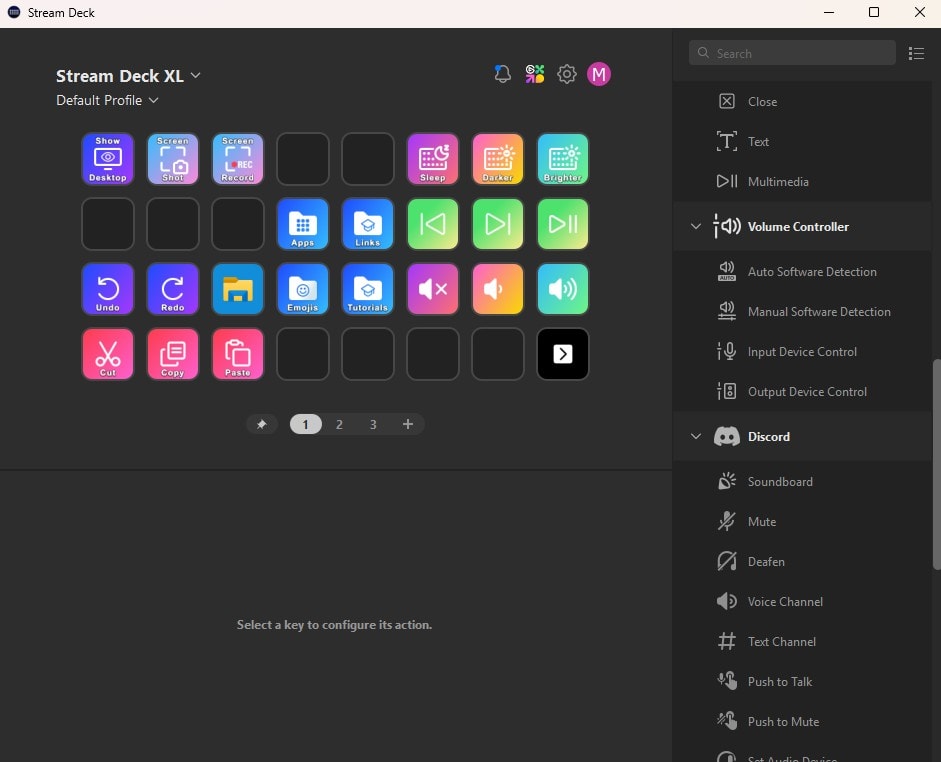Open the M user profile avatar
This screenshot has height=762, width=941.
(x=599, y=74)
